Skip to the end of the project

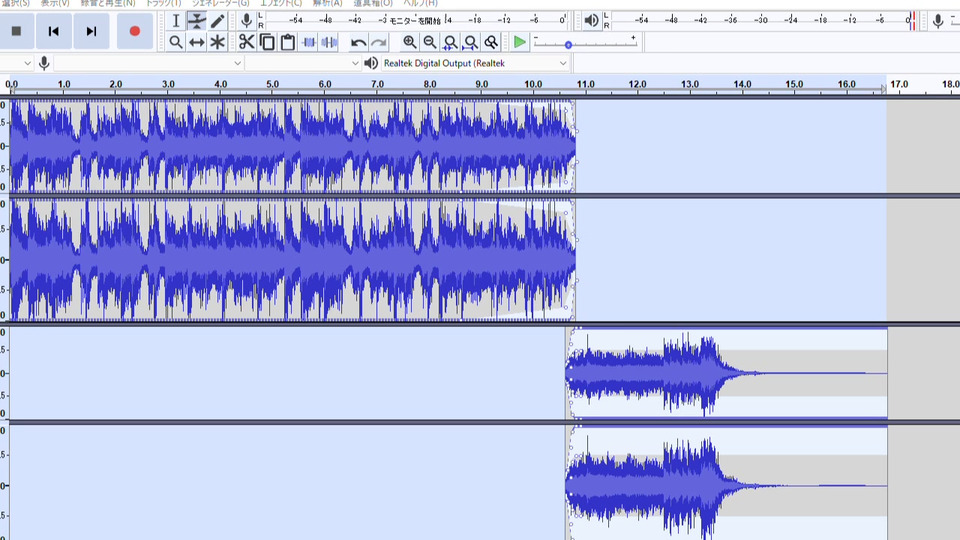coord(91,31)
